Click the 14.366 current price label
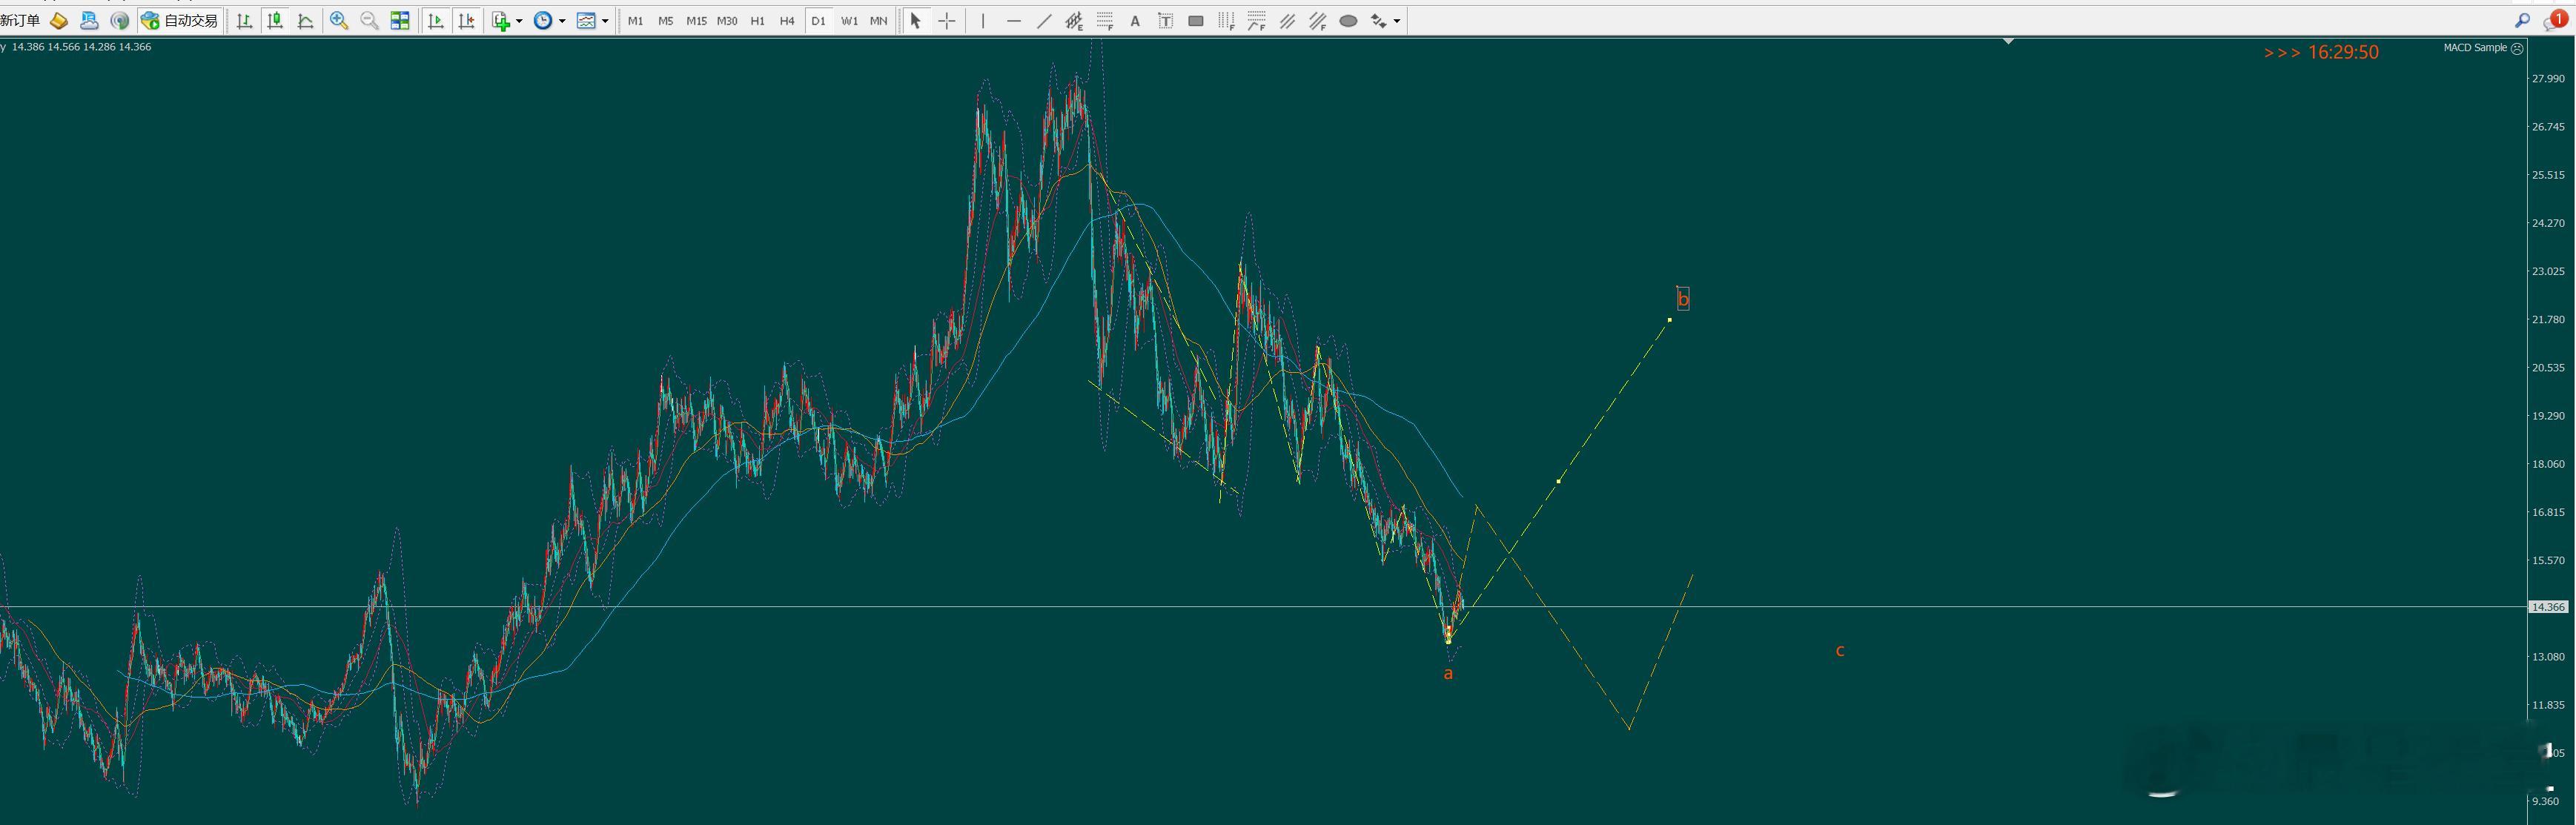2576x825 pixels. (x=2548, y=607)
